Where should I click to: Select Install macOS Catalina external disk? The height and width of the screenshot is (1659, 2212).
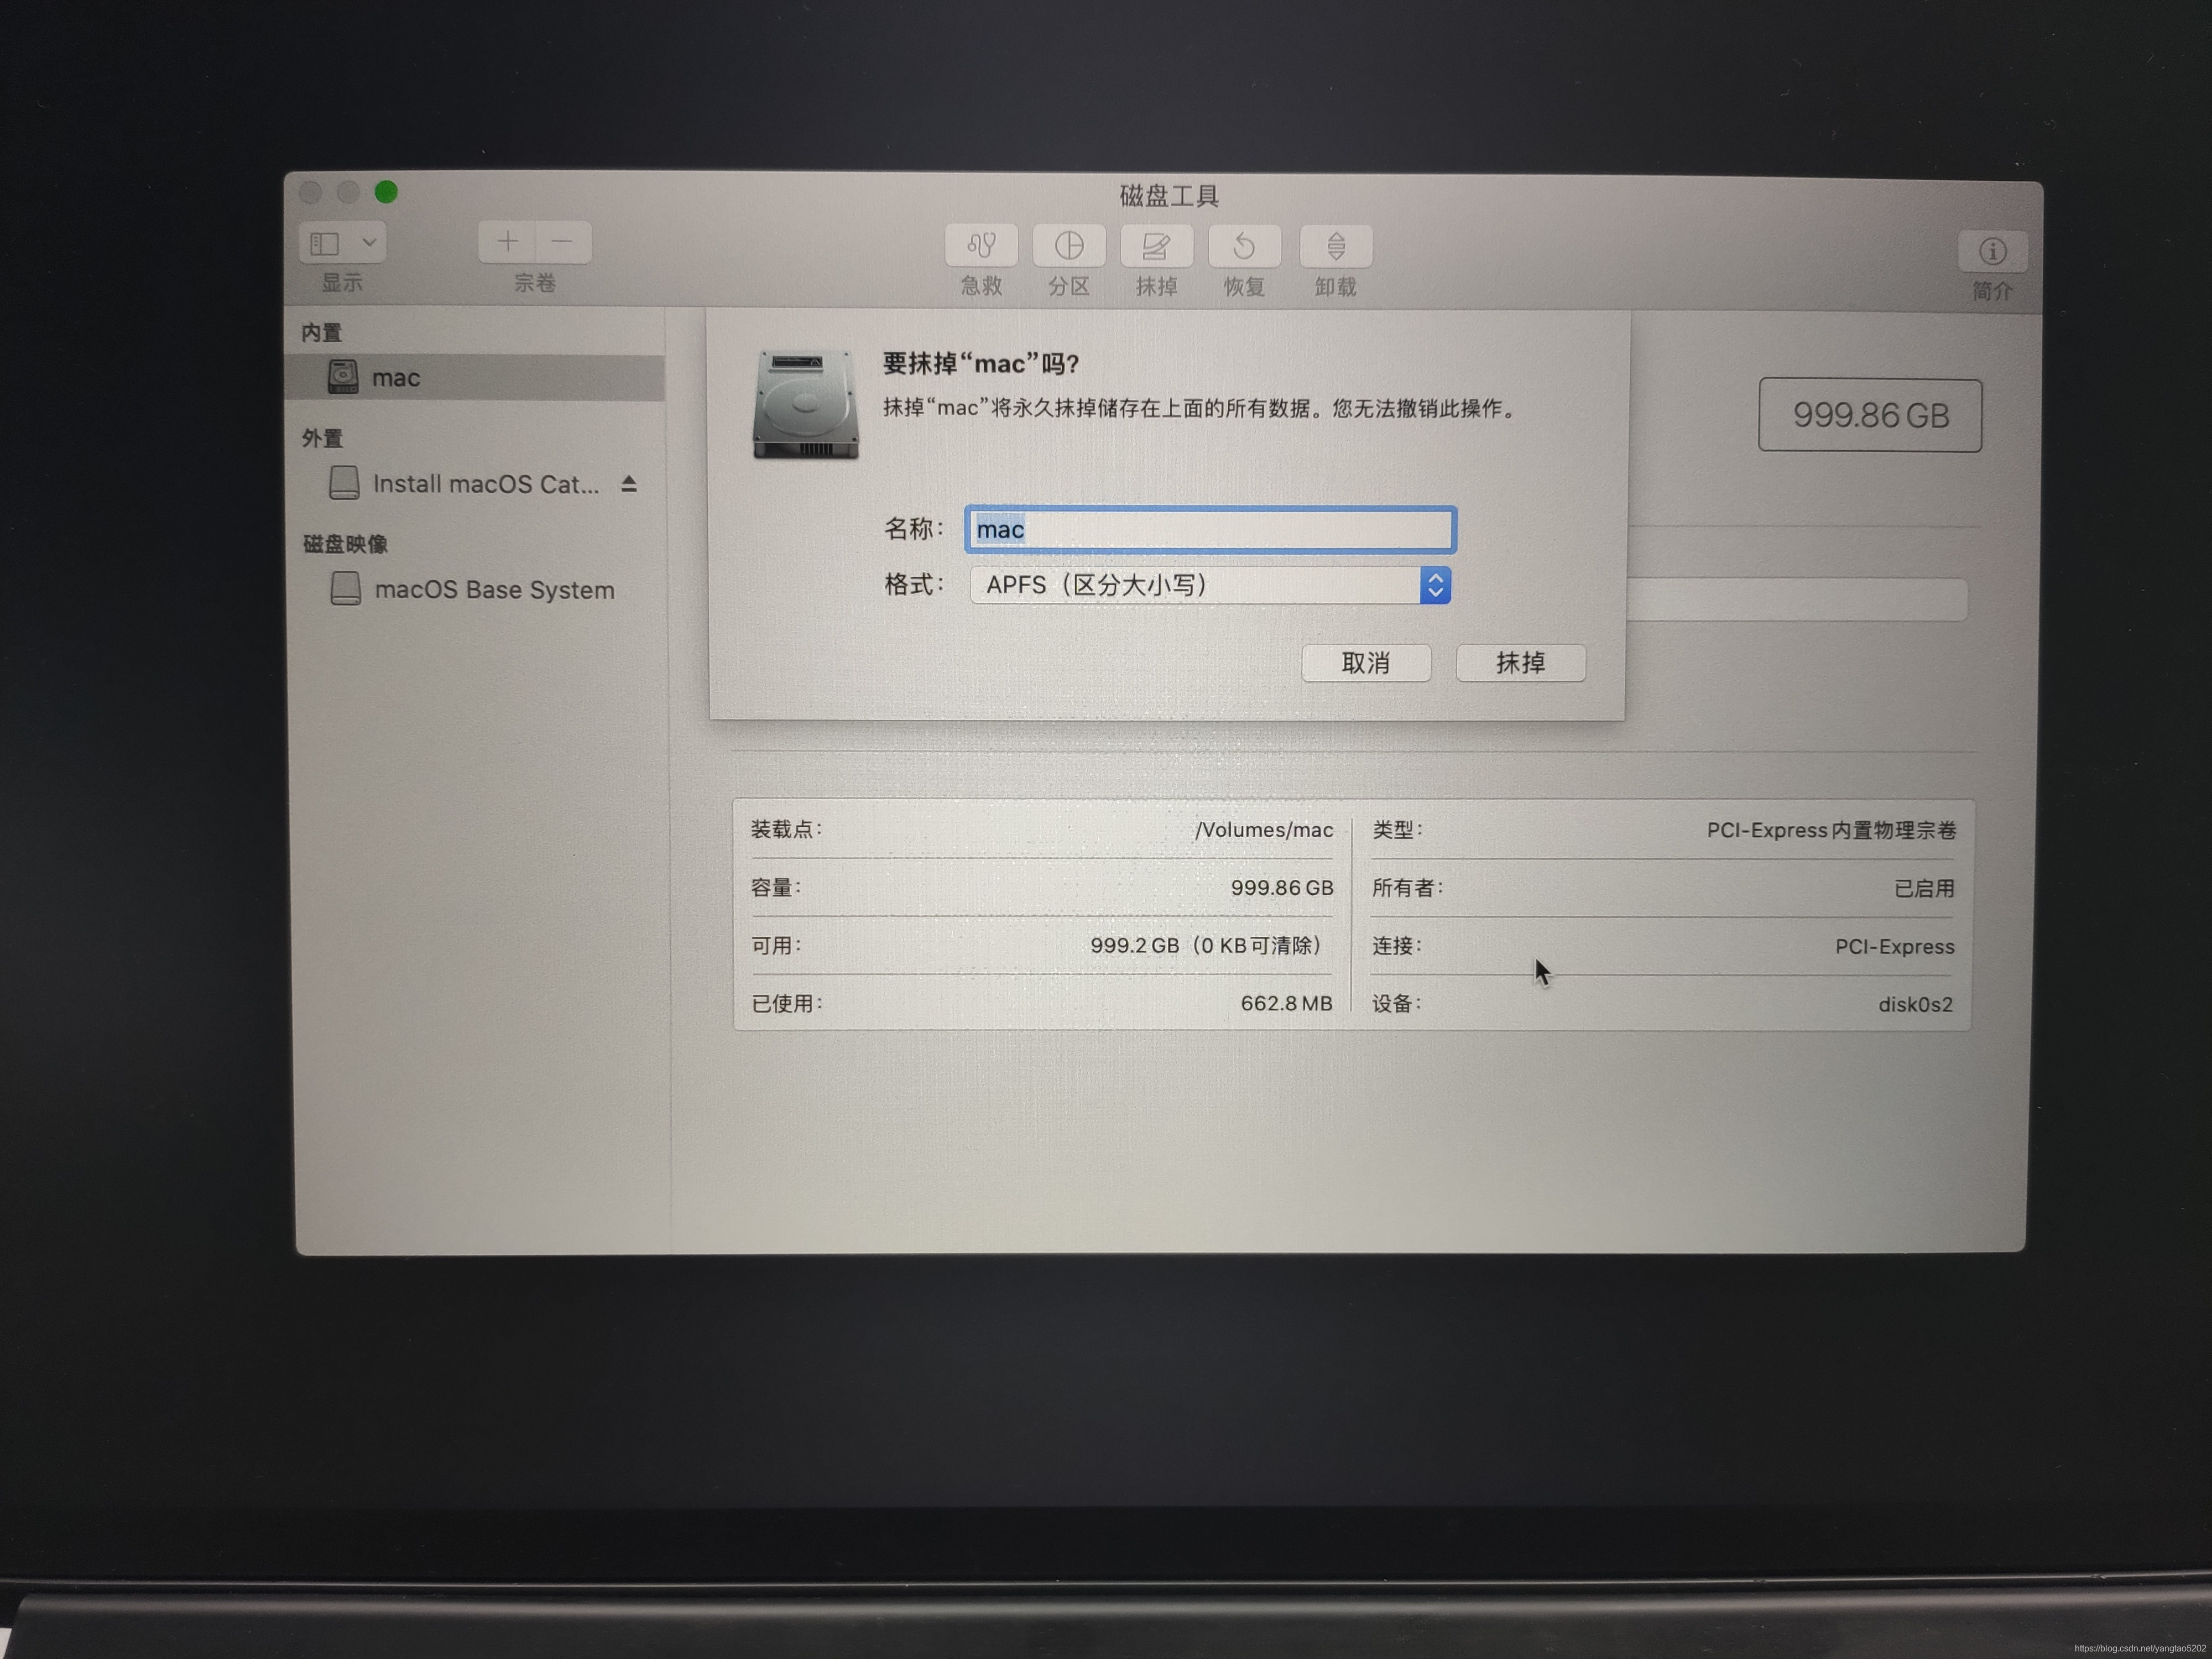485,484
